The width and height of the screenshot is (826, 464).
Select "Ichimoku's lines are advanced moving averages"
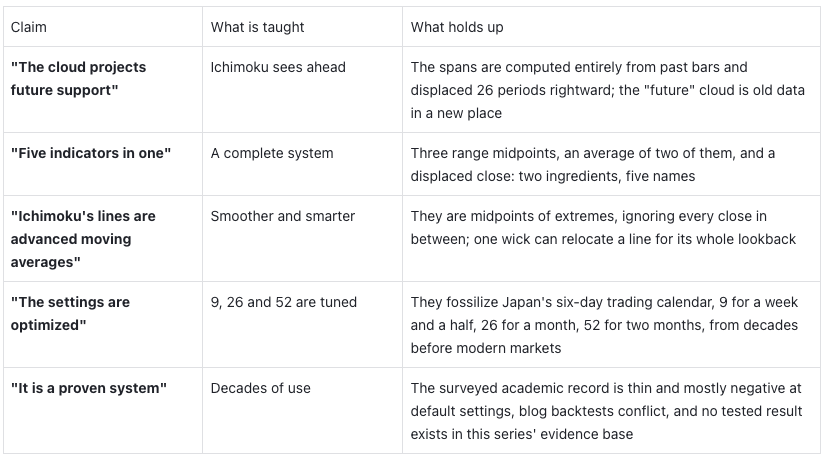coord(83,239)
